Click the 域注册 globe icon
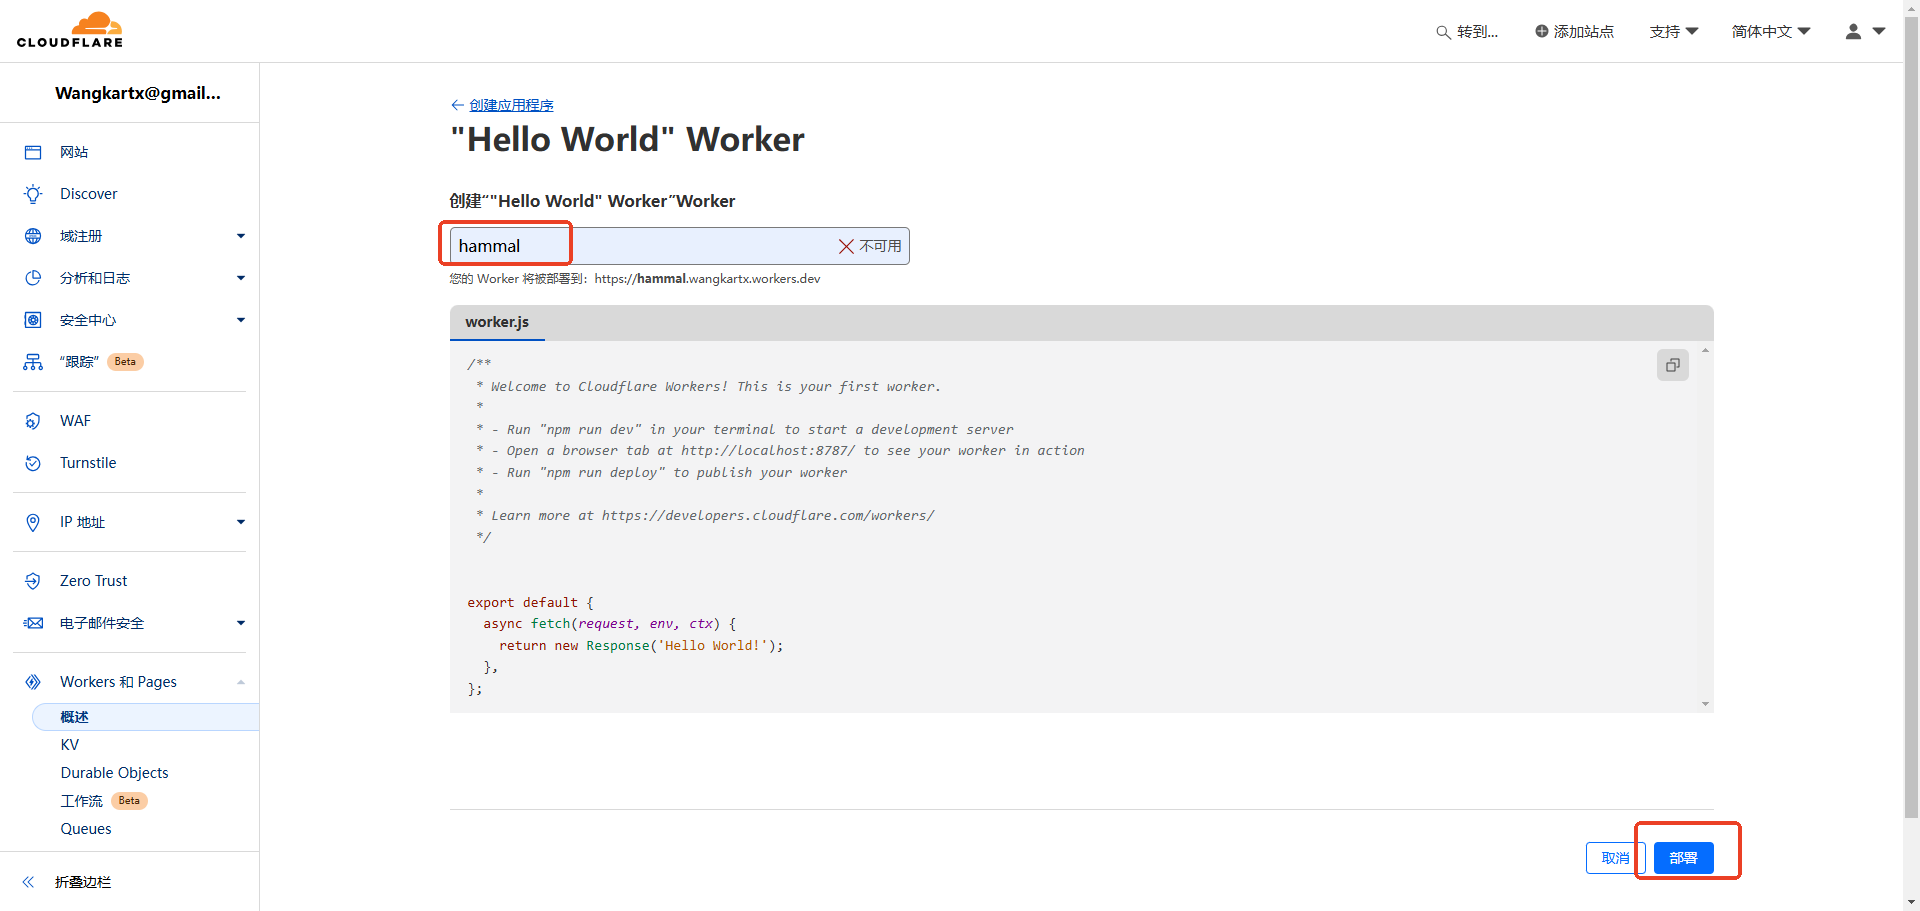The height and width of the screenshot is (911, 1920). pos(33,236)
